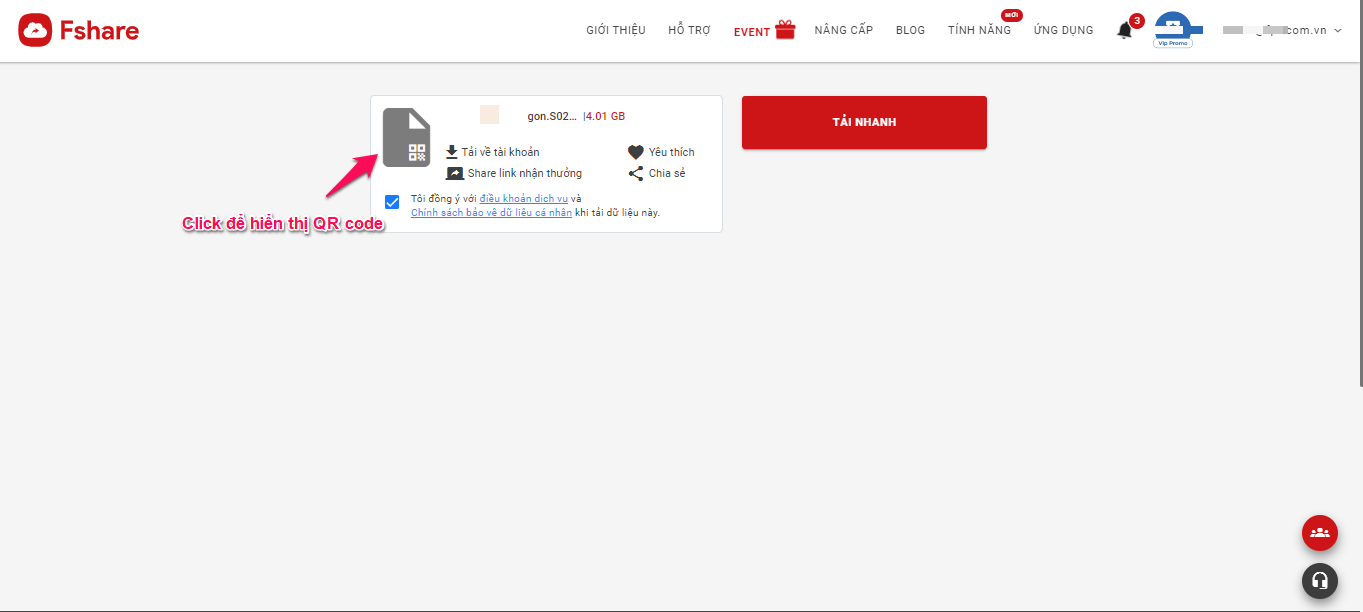Select the TÍNH NĂNG menu item
Viewport: 1363px width, 612px height.
click(x=979, y=29)
